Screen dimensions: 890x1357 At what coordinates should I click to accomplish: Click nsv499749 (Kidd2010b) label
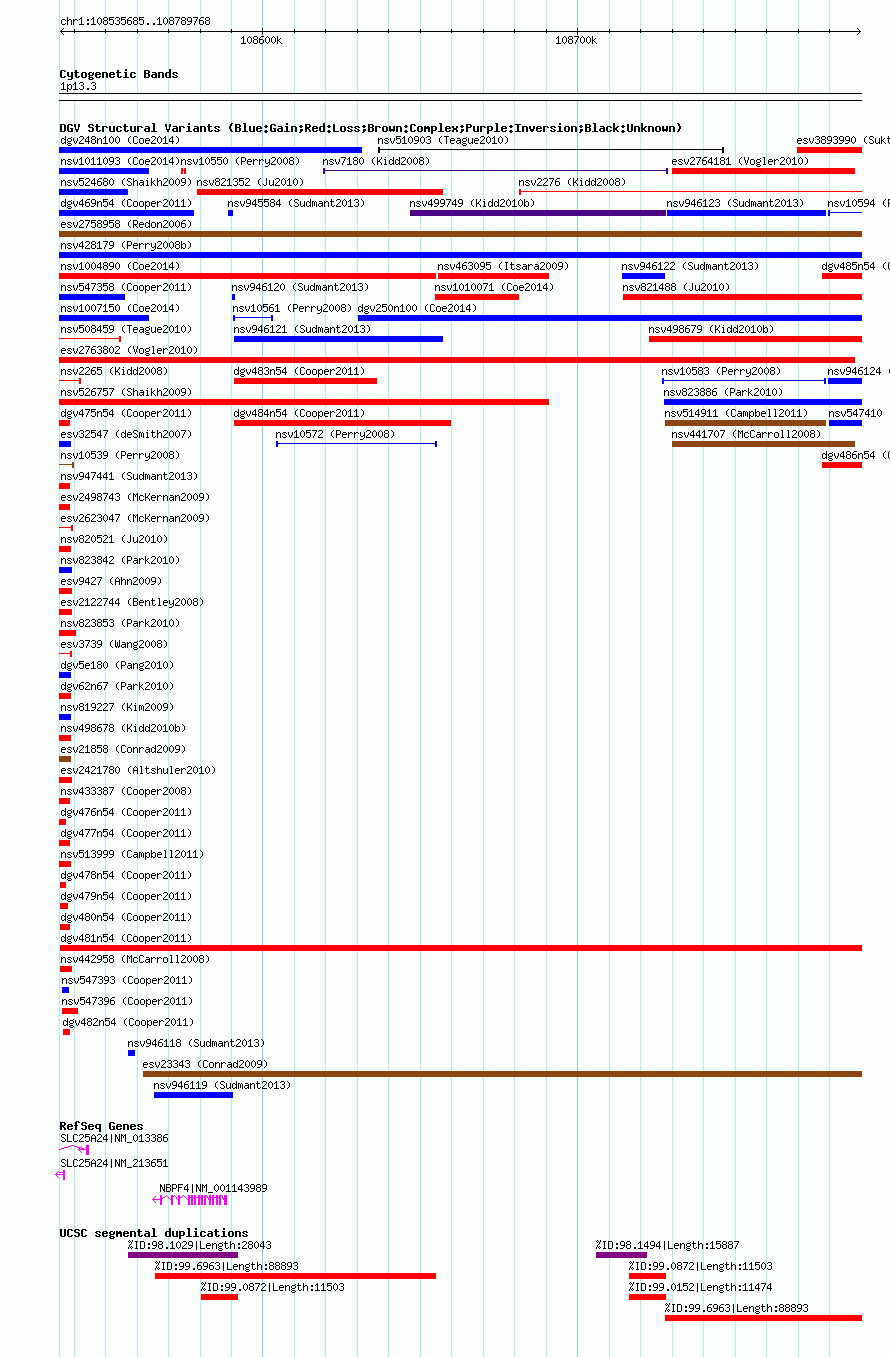(x=473, y=204)
